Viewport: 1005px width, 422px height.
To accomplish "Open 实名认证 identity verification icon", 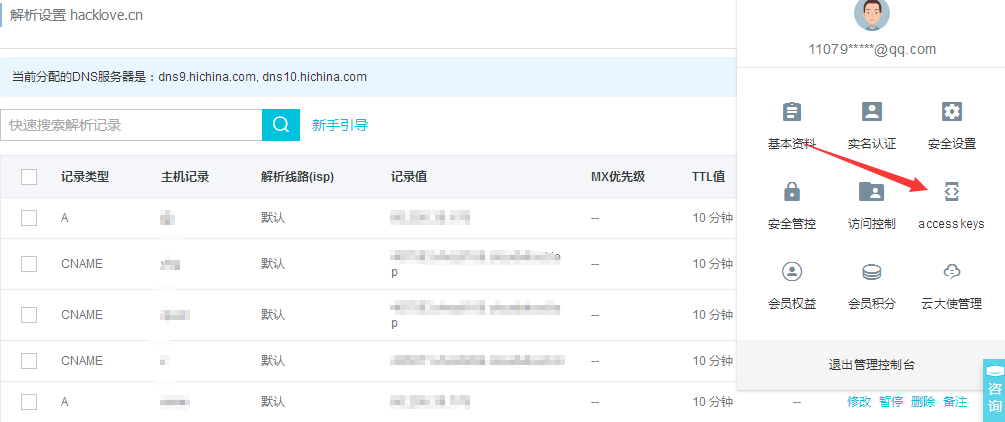I will tap(872, 112).
